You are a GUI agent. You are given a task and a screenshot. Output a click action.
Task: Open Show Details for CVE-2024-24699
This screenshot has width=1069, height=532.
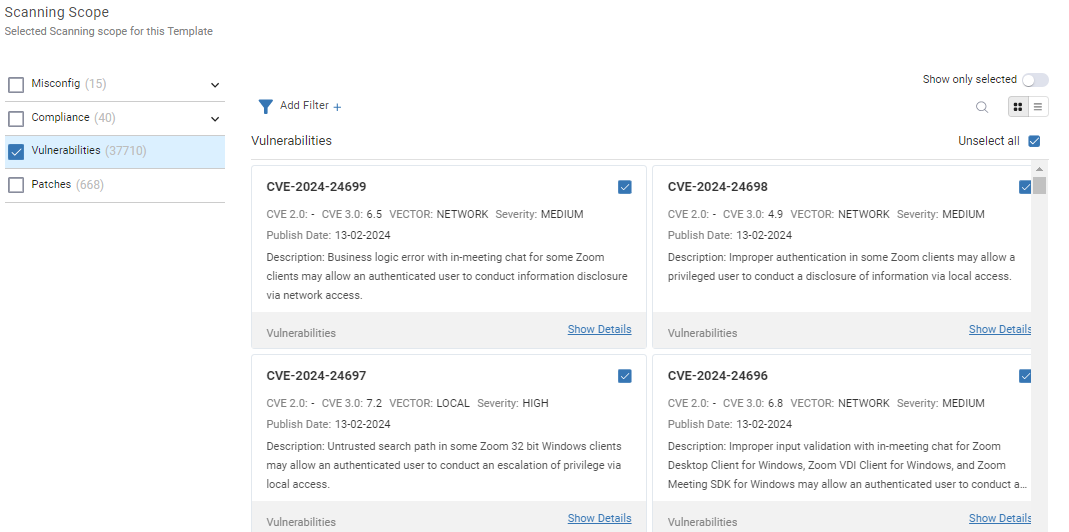(599, 329)
